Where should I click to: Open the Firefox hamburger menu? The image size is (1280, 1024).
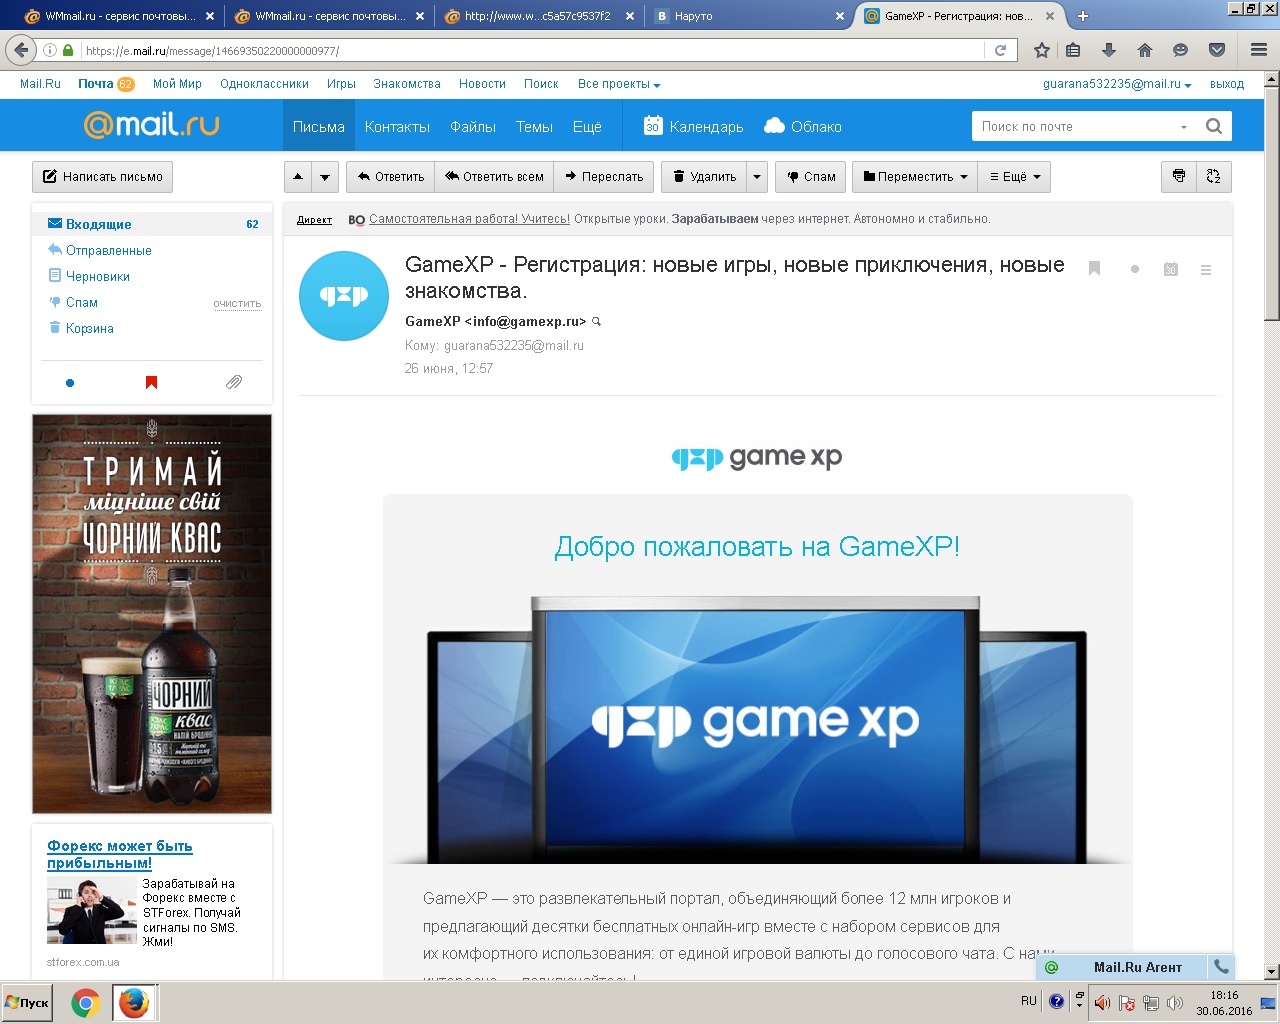pyautogui.click(x=1259, y=50)
